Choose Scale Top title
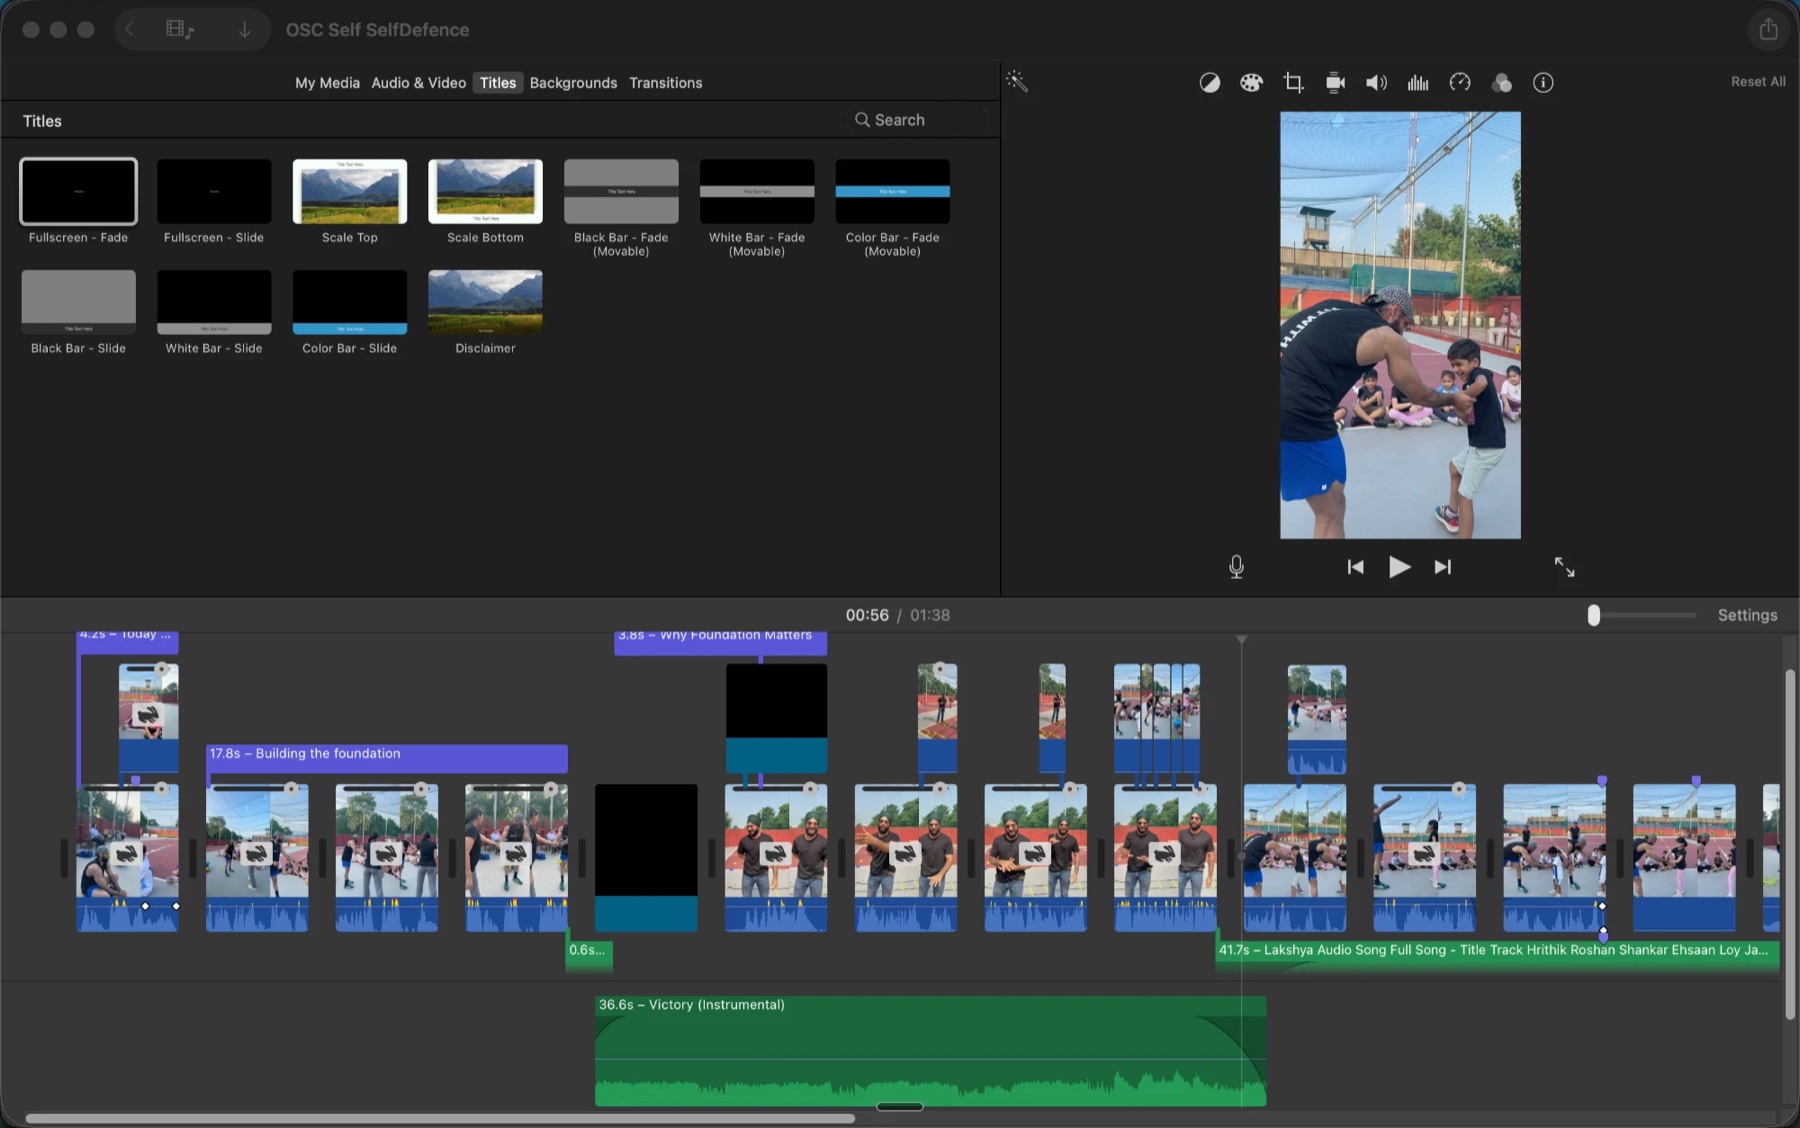This screenshot has height=1128, width=1800. 350,201
